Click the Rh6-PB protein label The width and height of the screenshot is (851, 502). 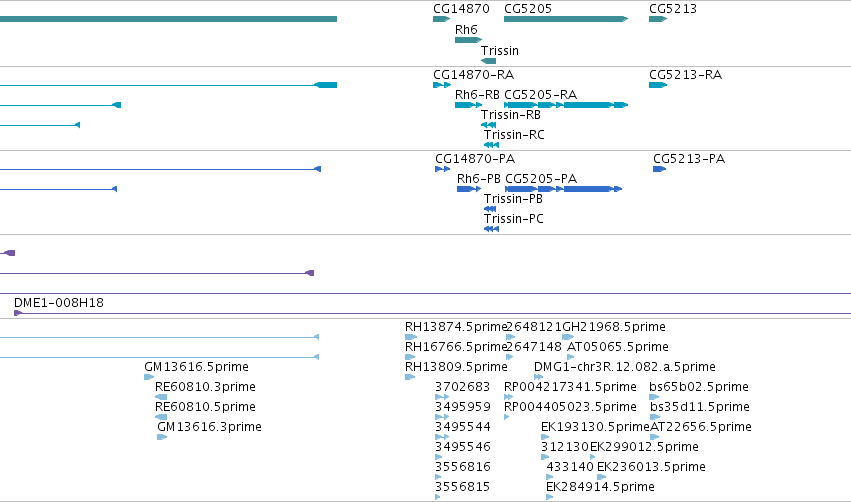pyautogui.click(x=479, y=179)
